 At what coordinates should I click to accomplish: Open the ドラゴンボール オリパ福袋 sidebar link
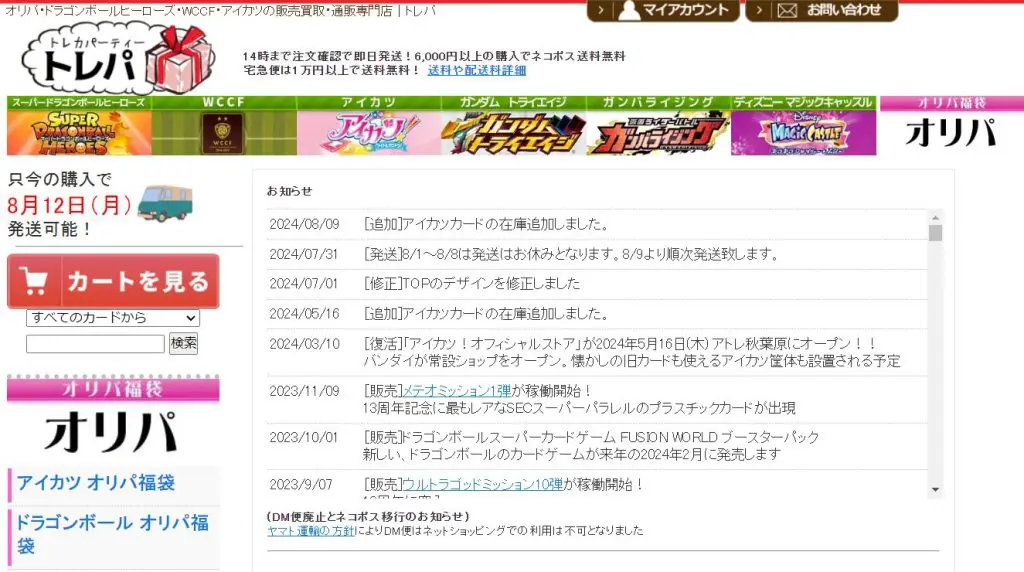(112, 535)
